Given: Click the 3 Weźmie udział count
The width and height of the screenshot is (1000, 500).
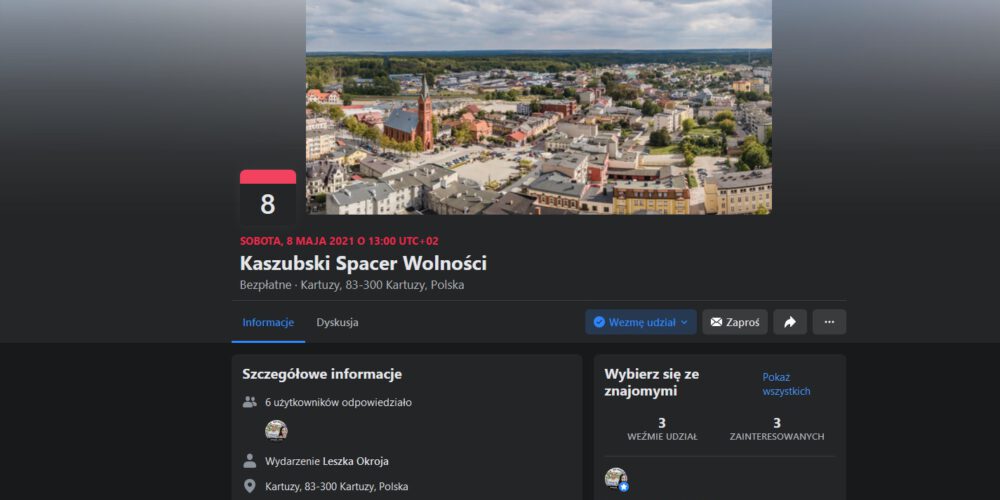Looking at the screenshot, I should [662, 429].
